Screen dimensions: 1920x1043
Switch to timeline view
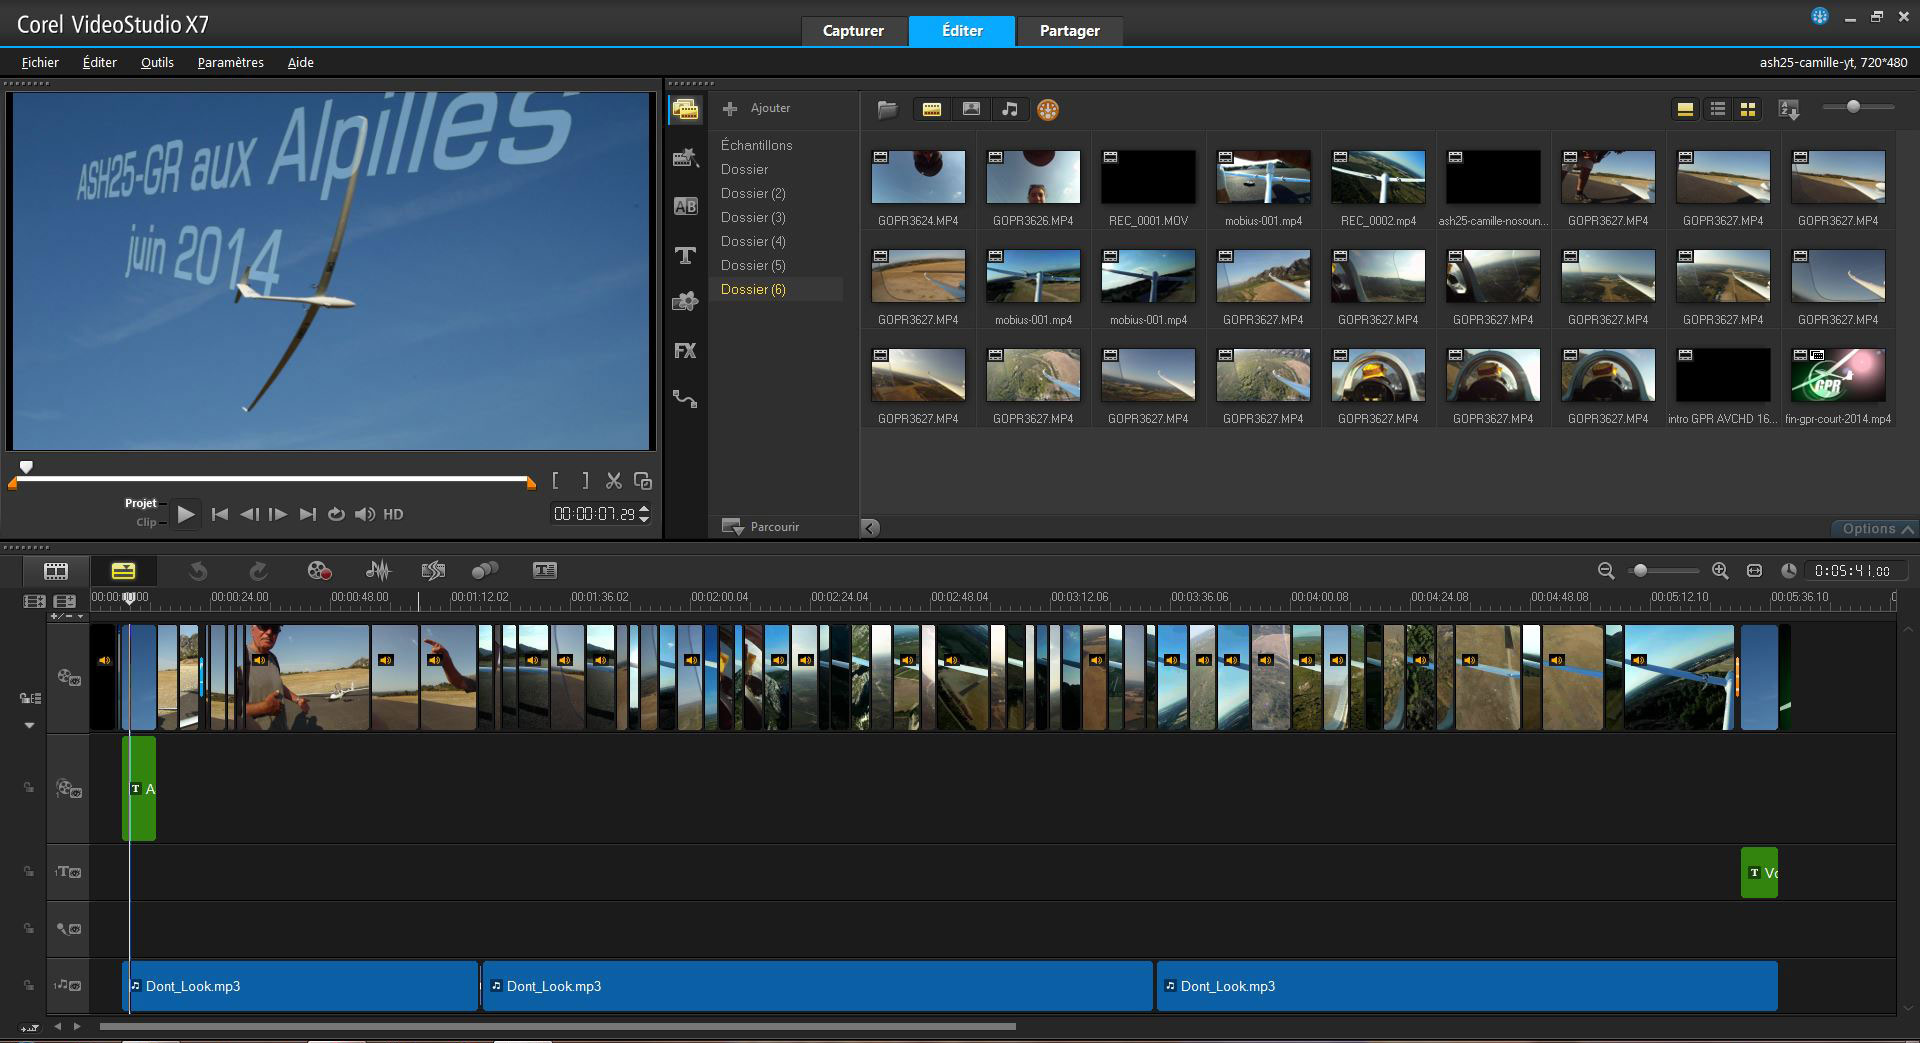coord(123,571)
